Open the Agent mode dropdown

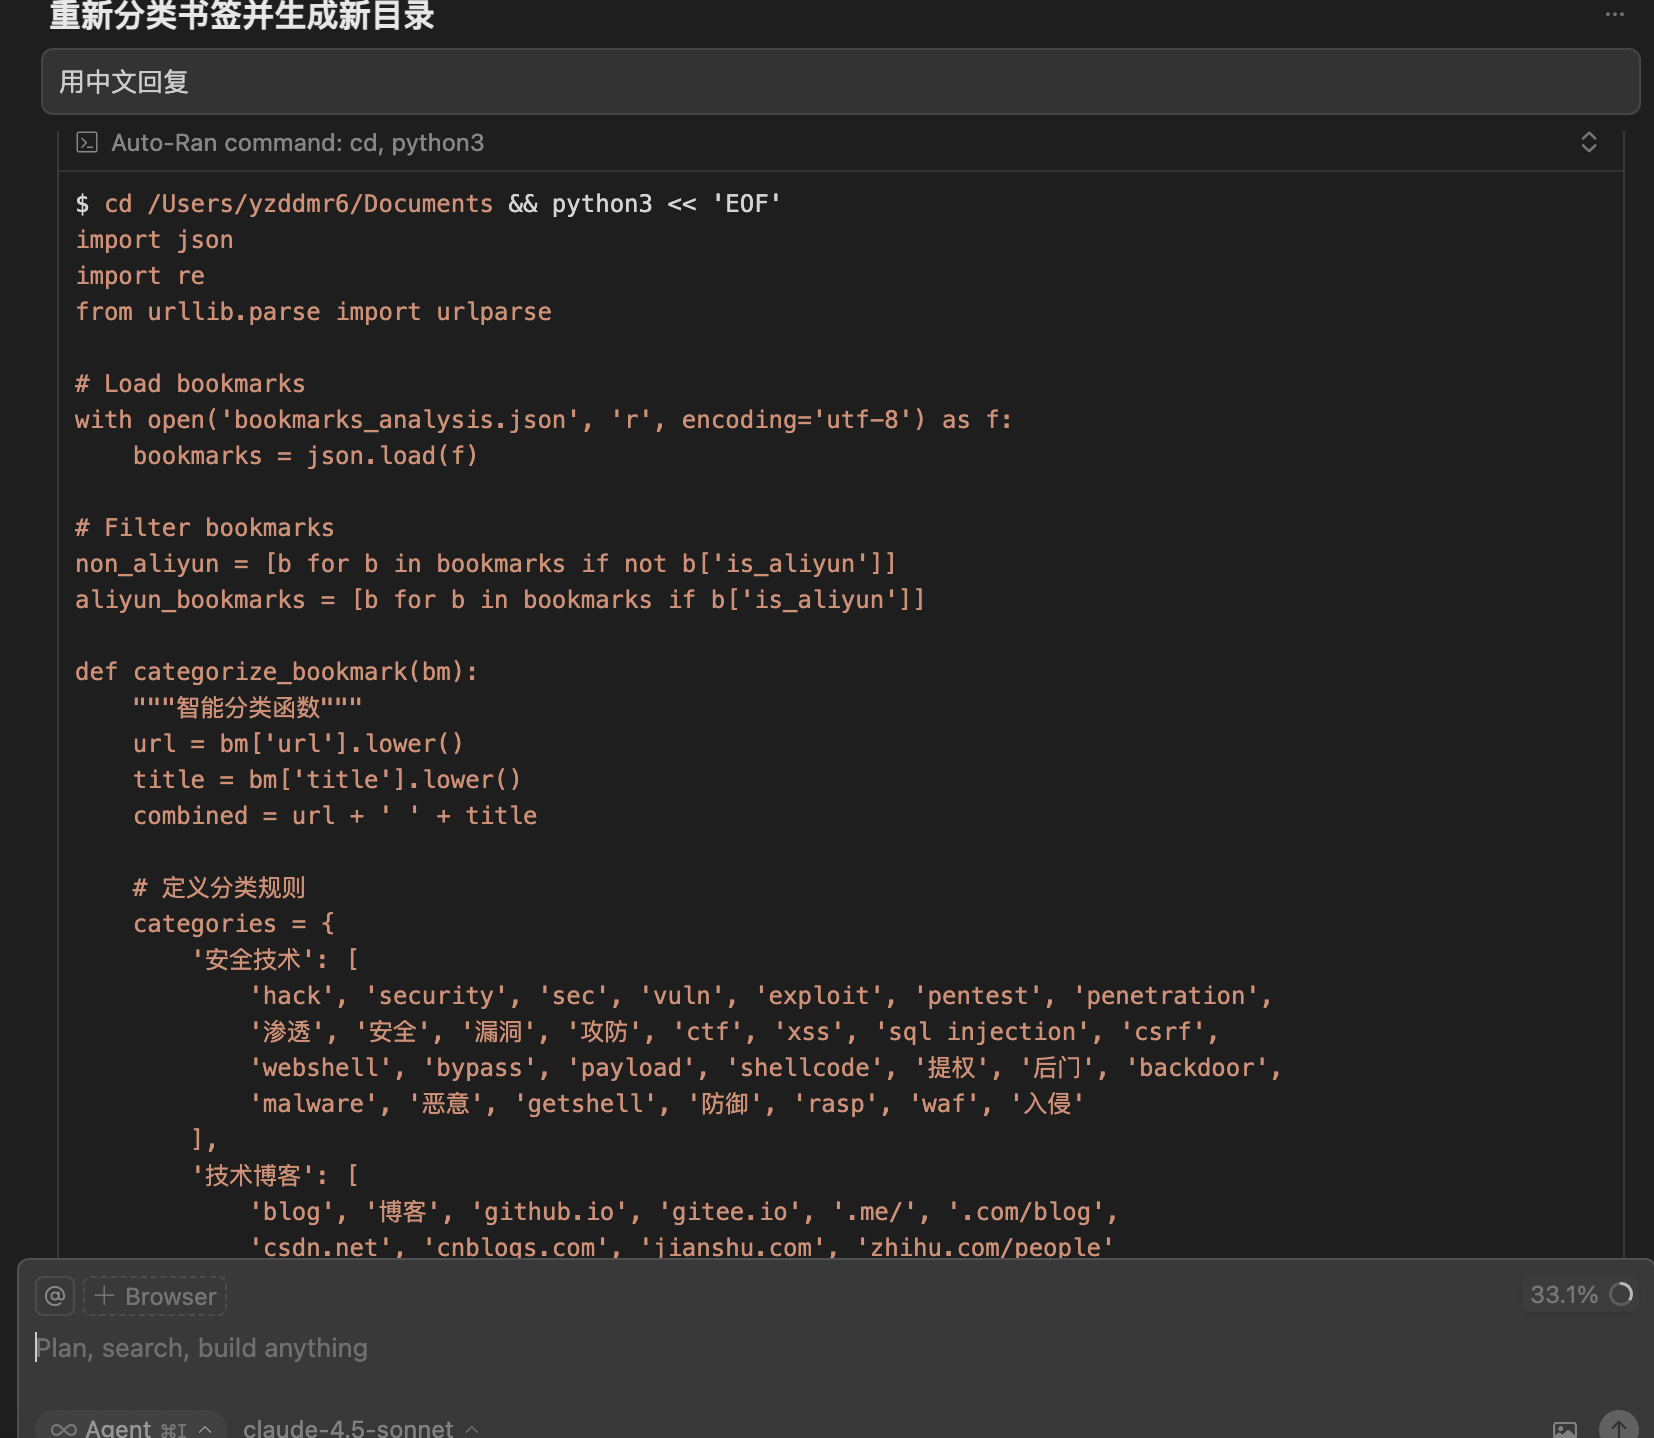coord(131,1428)
